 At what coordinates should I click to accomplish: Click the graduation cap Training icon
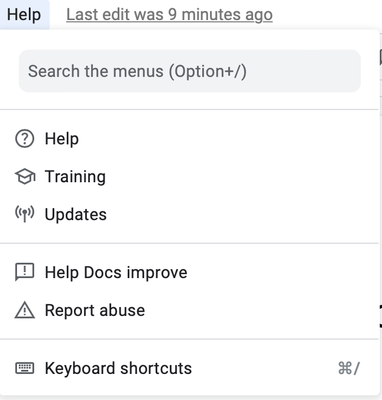pos(25,176)
